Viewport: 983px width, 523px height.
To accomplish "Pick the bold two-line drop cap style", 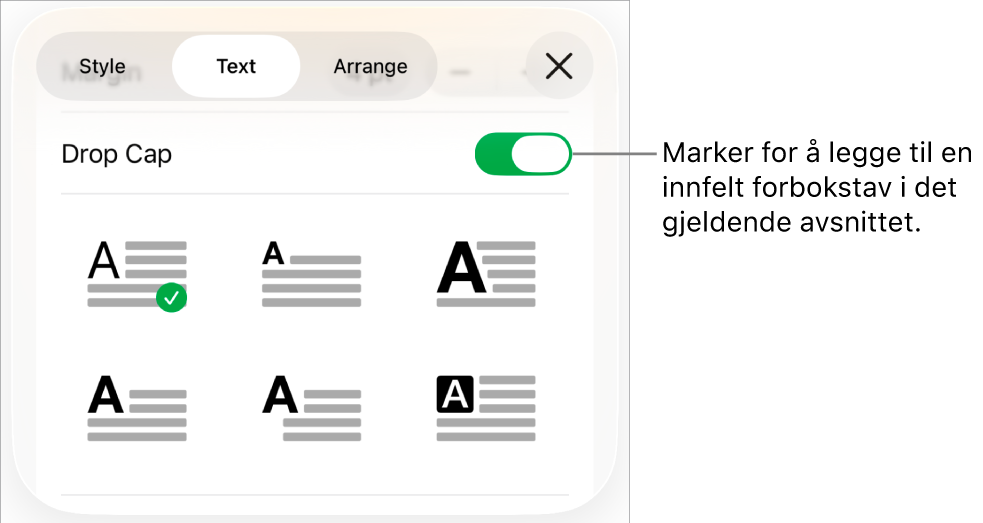I will coord(137,408).
